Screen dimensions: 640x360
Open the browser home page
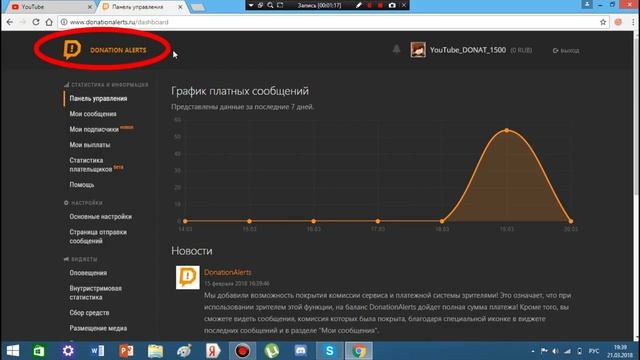49,22
